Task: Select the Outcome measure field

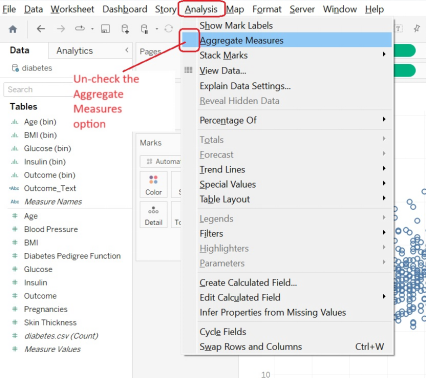Action: (40, 296)
